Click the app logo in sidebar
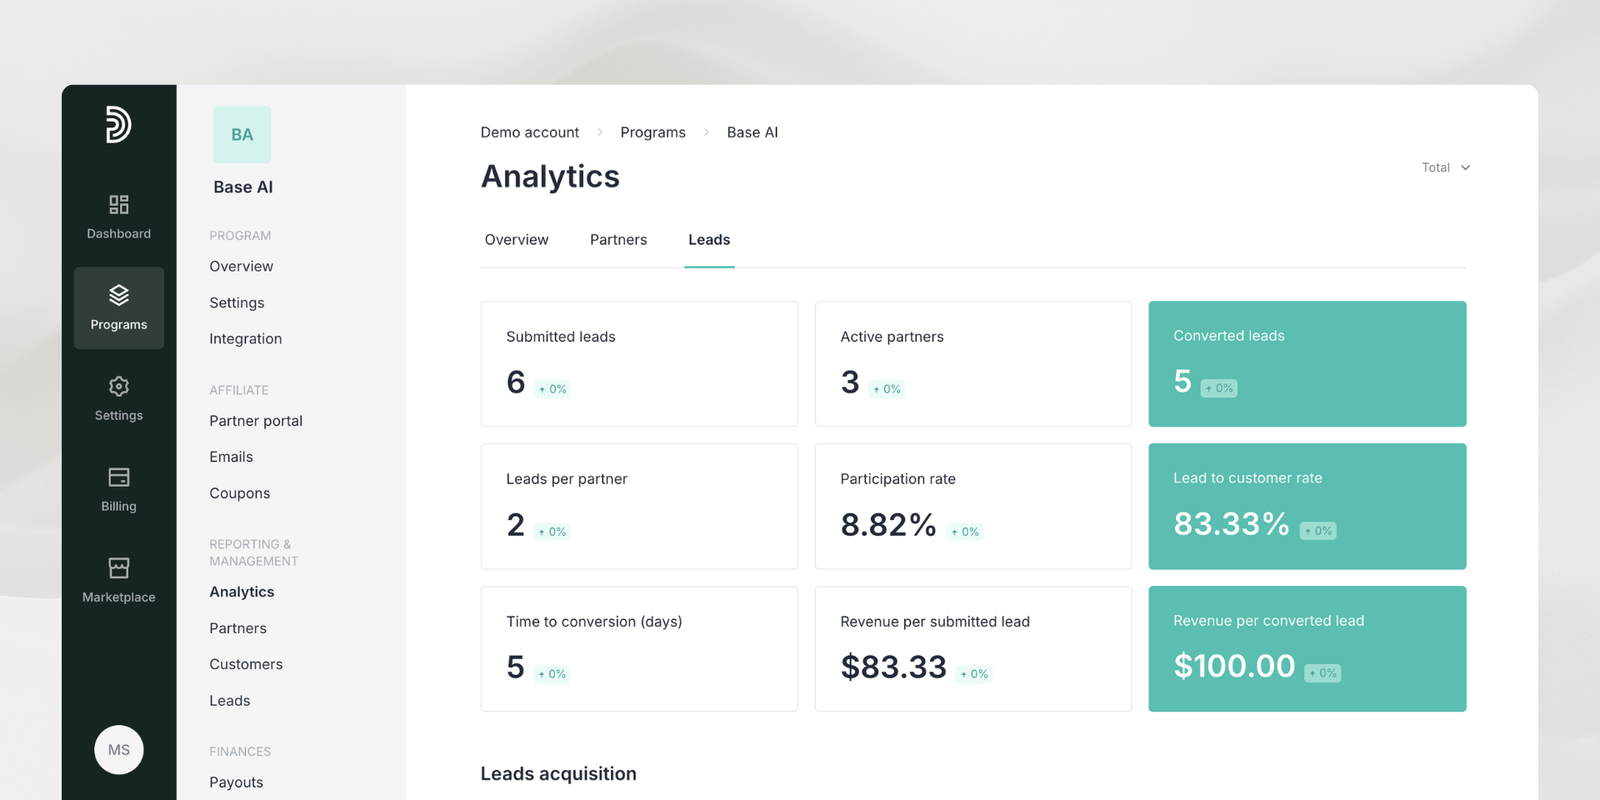Viewport: 1600px width, 800px height. (x=118, y=125)
